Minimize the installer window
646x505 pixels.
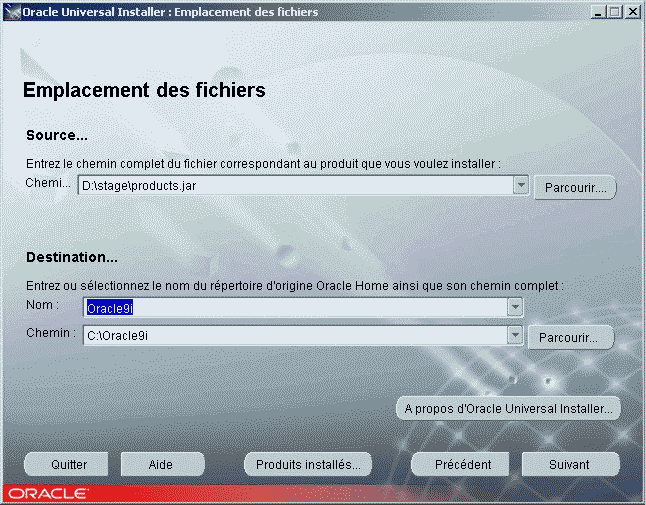(598, 12)
